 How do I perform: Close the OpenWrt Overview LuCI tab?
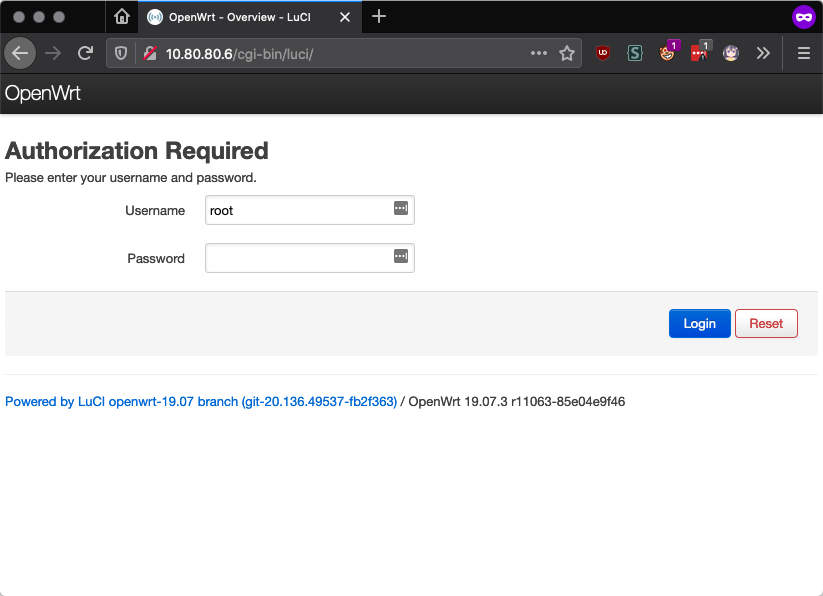[345, 17]
